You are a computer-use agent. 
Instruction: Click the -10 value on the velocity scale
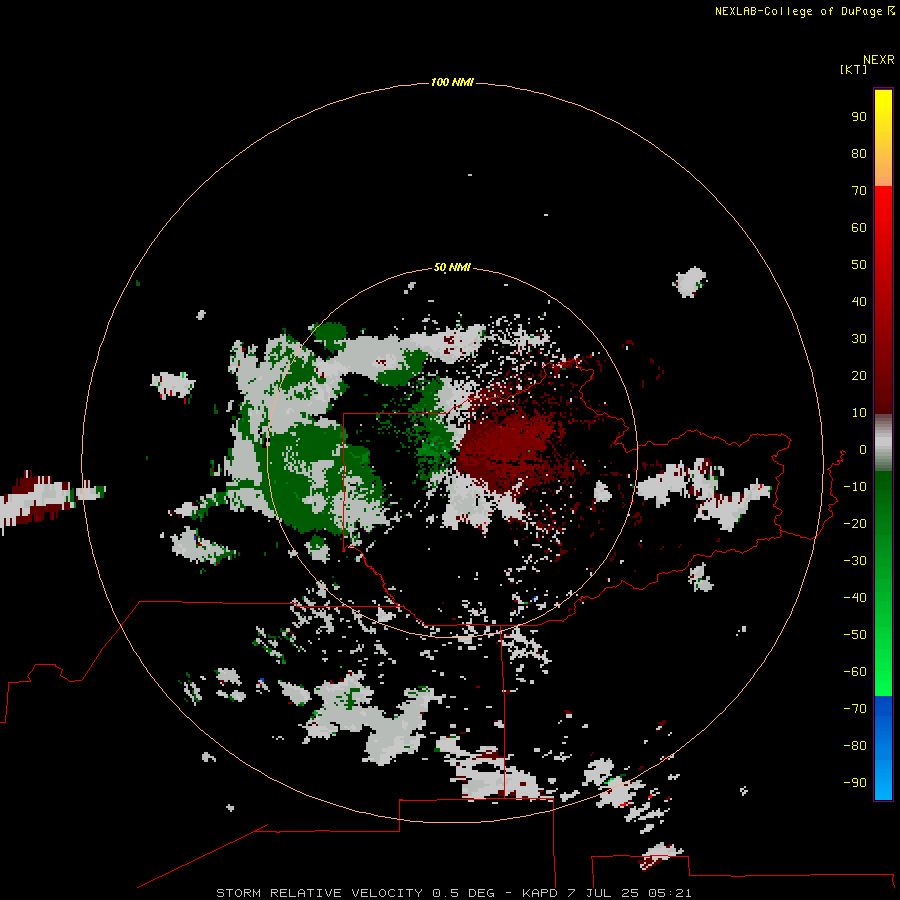855,487
